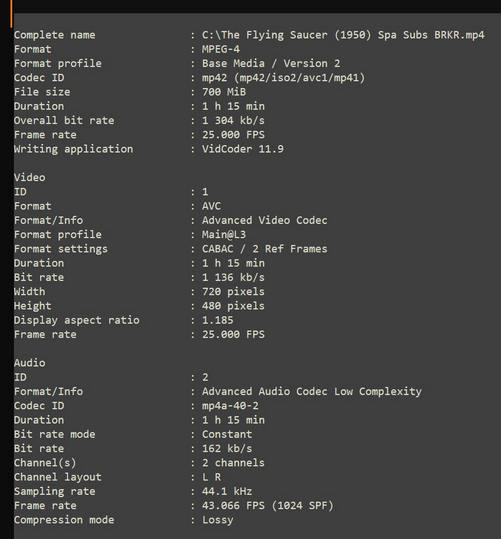Click the Overall bit rate 1 304 kb/s value
Viewport: 501px width, 539px height.
point(233,120)
